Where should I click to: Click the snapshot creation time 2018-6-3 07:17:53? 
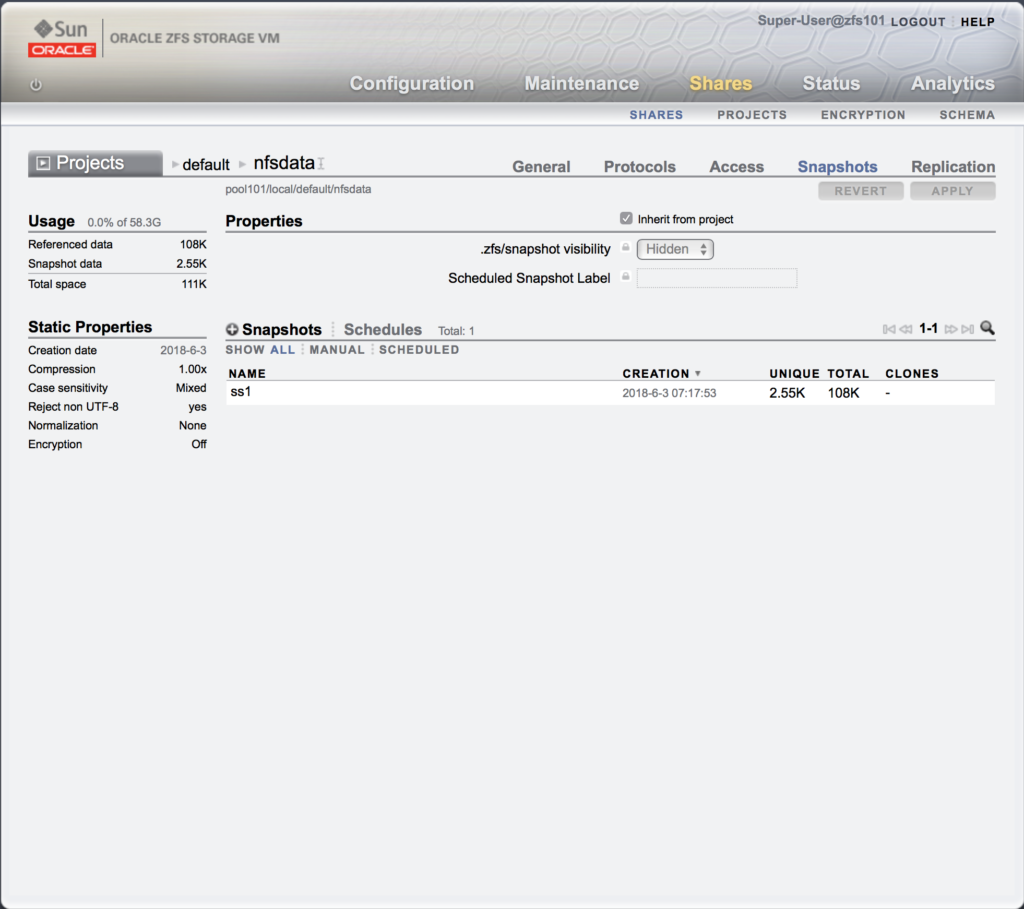(669, 393)
